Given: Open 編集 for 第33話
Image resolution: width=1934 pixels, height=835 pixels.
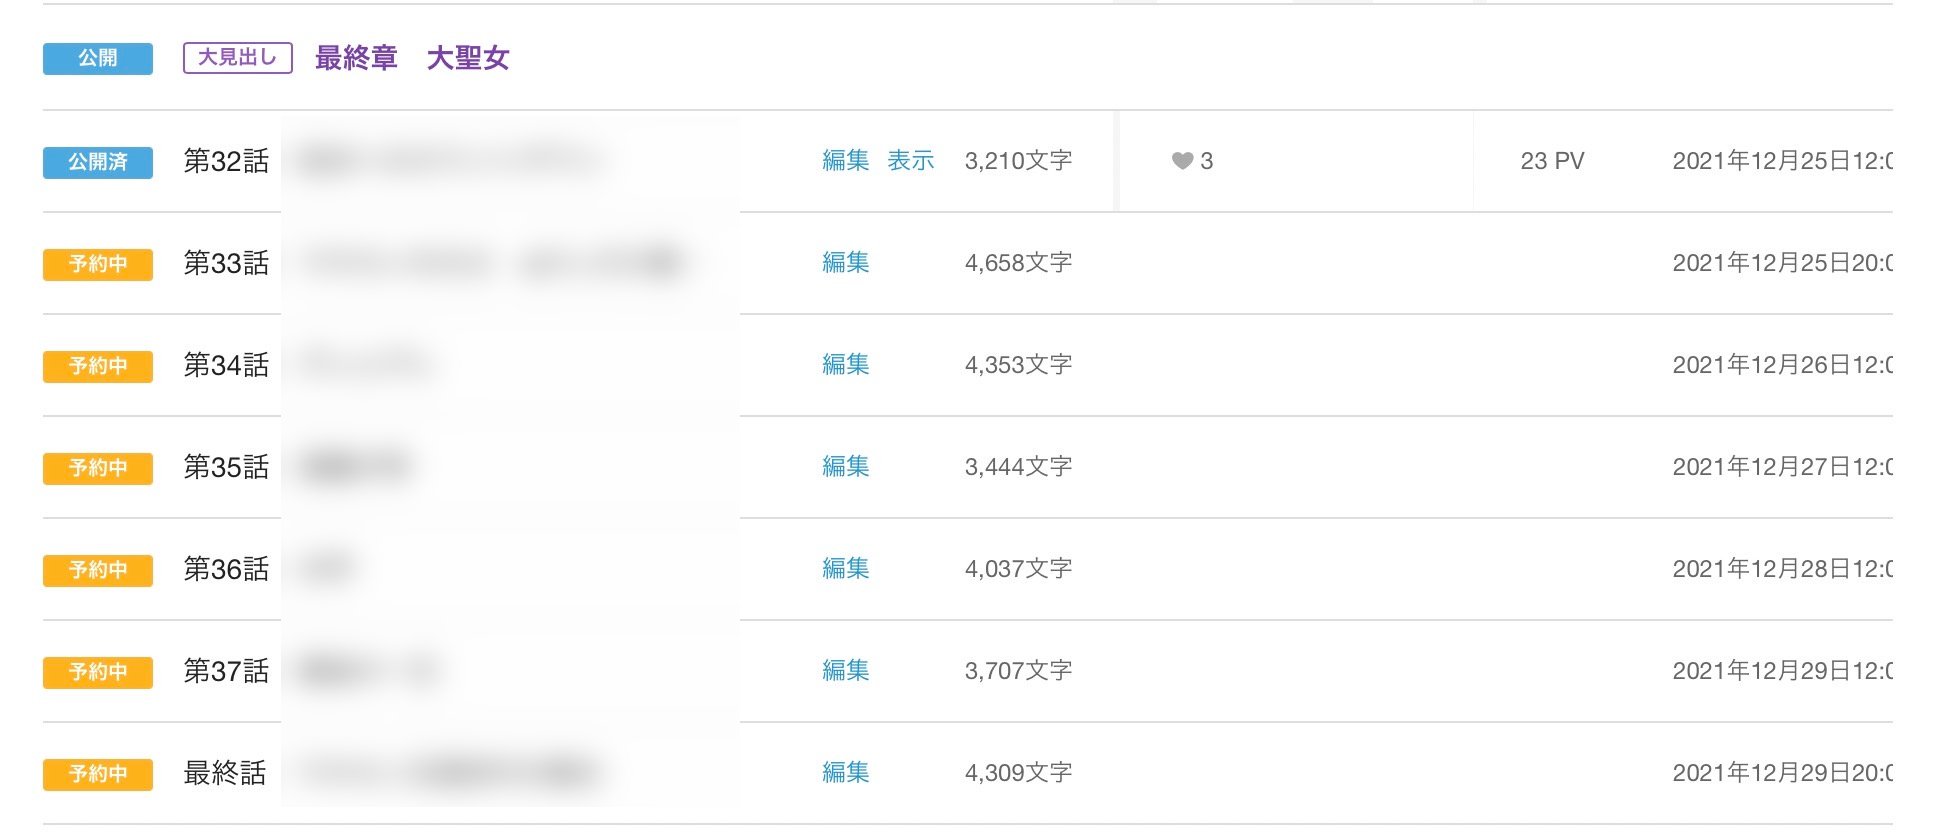Looking at the screenshot, I should (845, 263).
